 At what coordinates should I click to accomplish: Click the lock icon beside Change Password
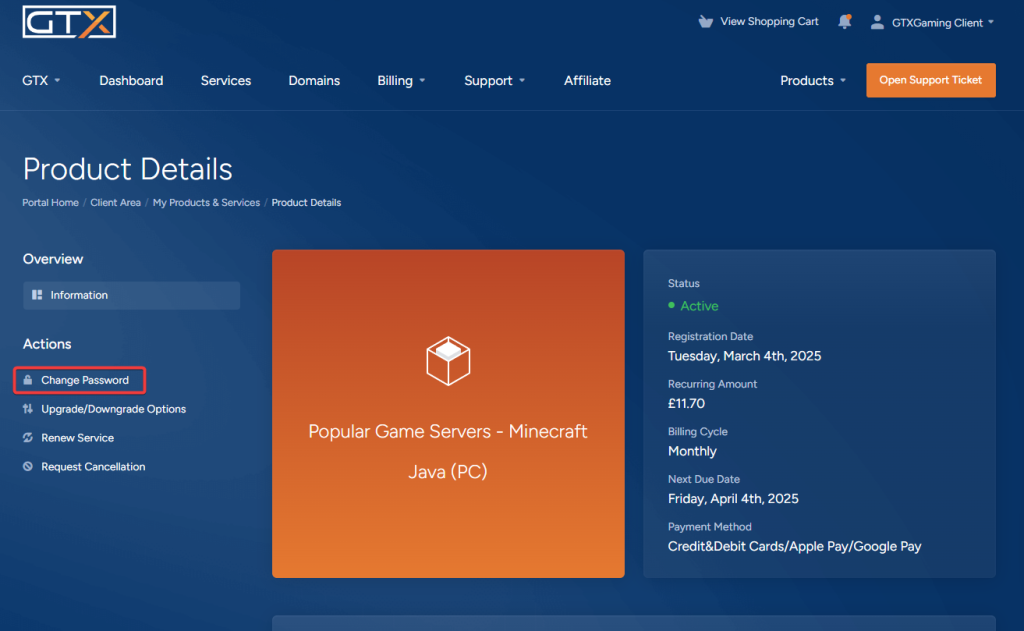[27, 380]
